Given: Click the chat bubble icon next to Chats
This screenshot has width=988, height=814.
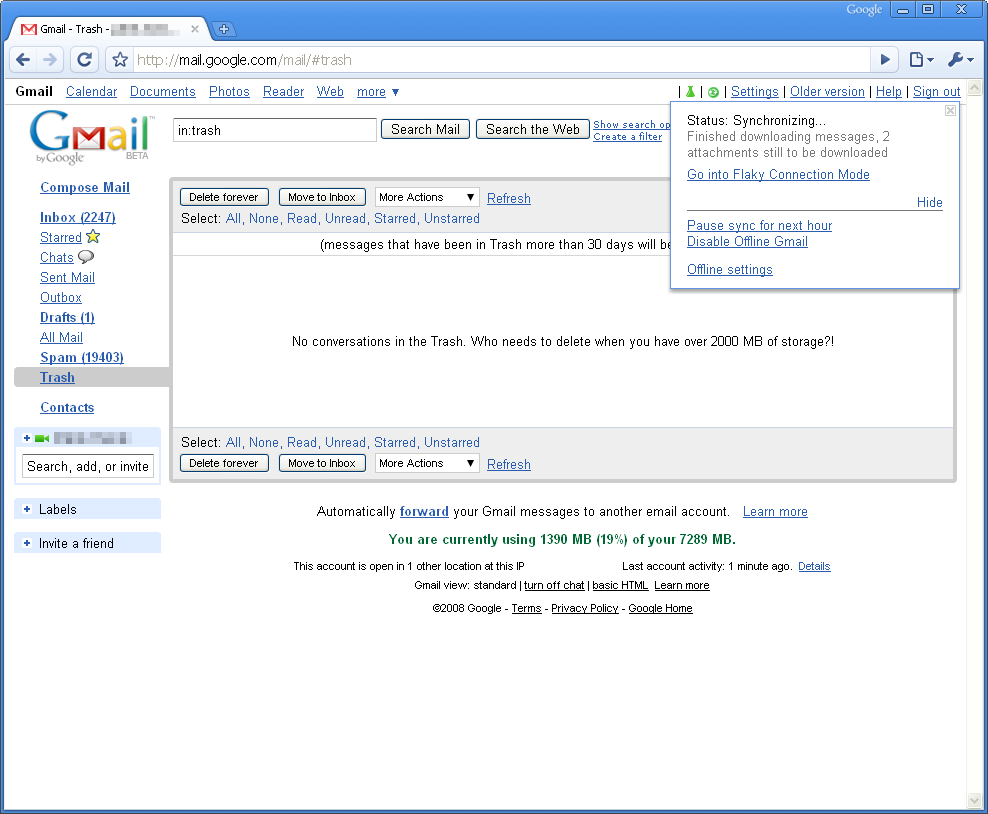Looking at the screenshot, I should tap(86, 257).
